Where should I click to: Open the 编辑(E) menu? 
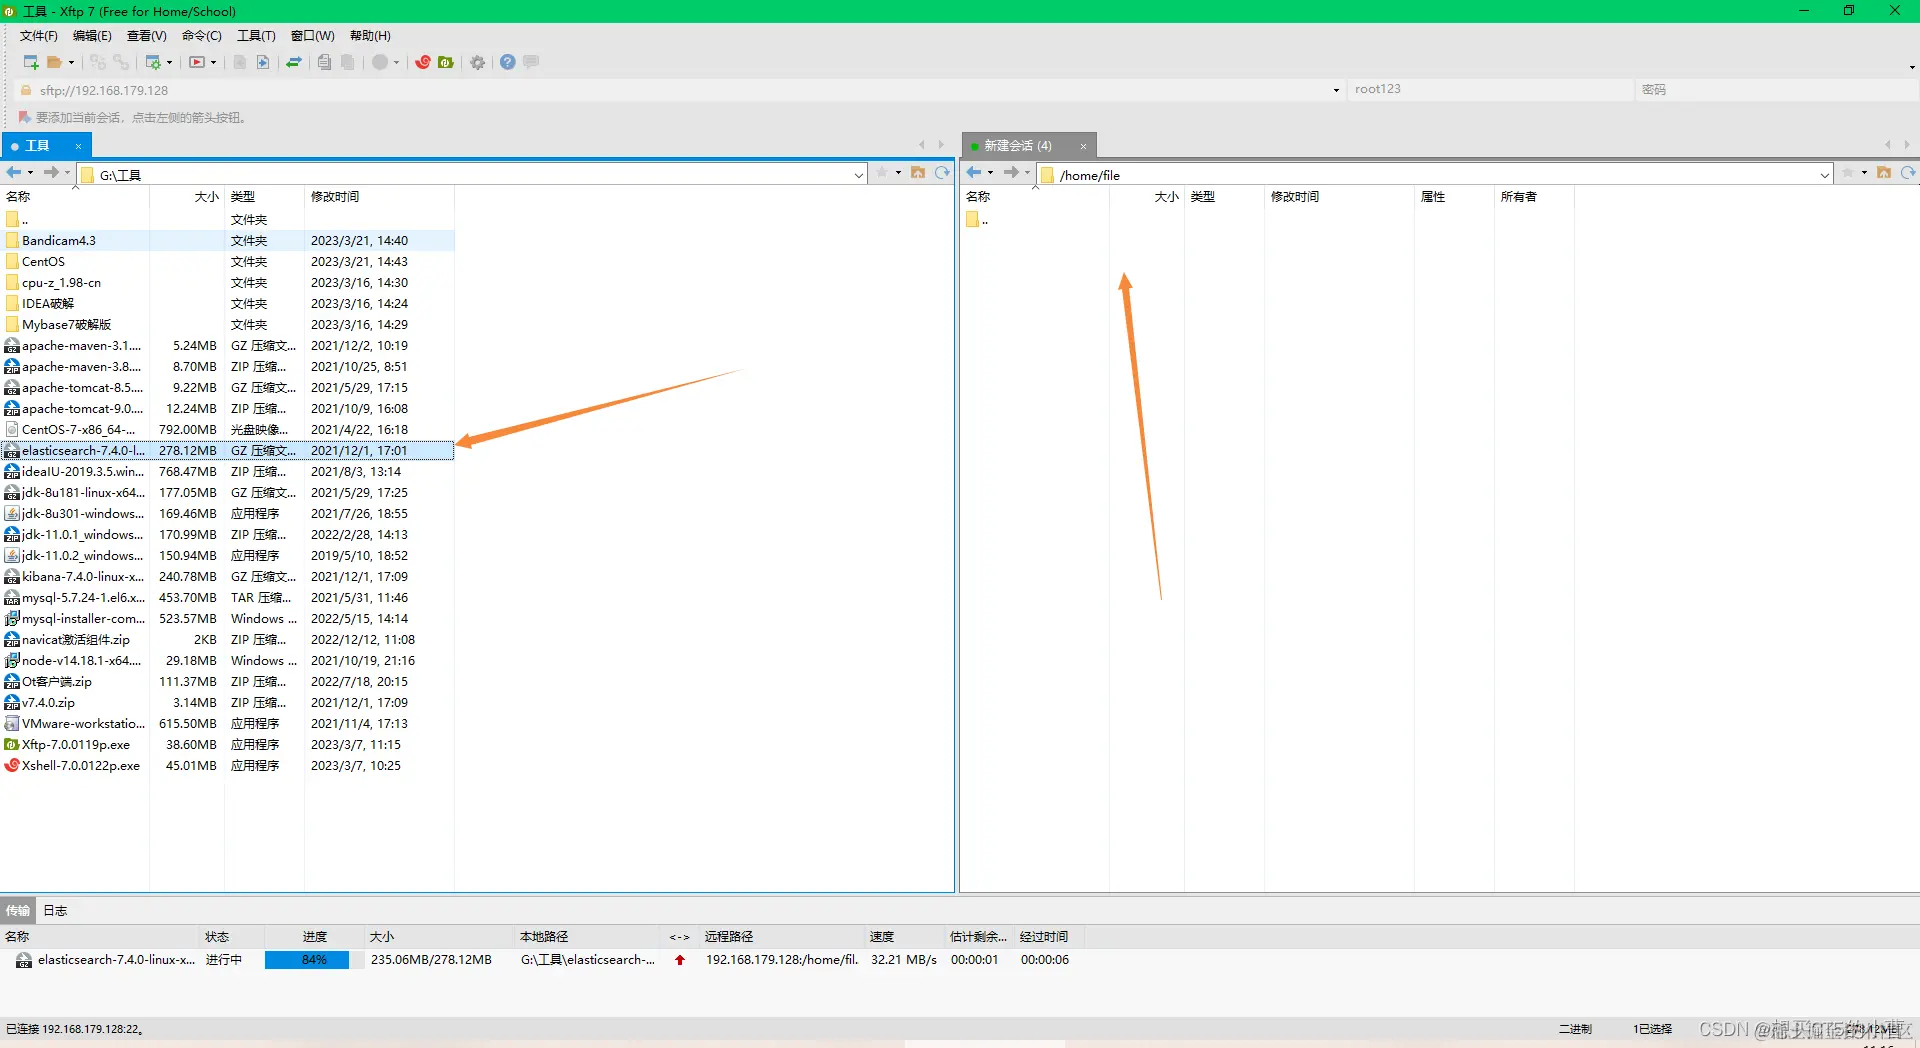[92, 36]
